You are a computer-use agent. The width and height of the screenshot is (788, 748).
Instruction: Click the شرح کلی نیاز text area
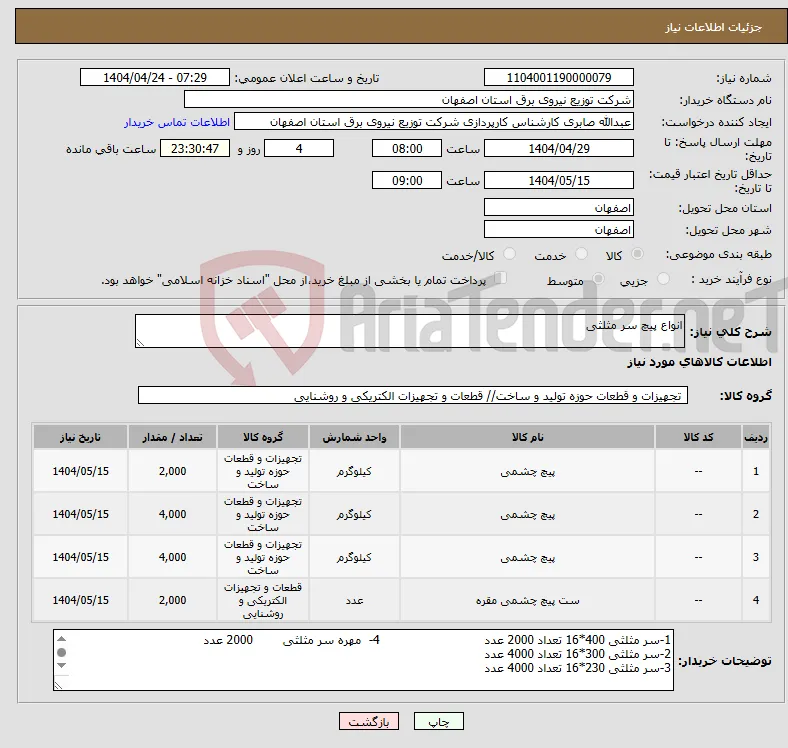click(x=410, y=331)
